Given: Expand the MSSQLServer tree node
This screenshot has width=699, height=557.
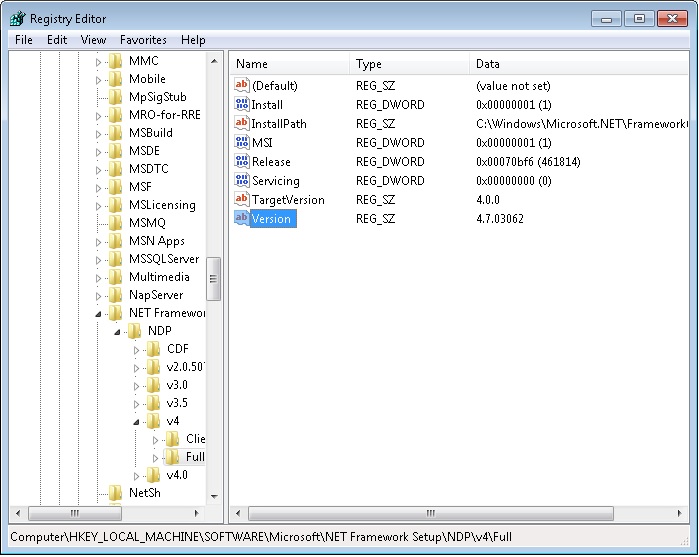Looking at the screenshot, I should pyautogui.click(x=99, y=260).
